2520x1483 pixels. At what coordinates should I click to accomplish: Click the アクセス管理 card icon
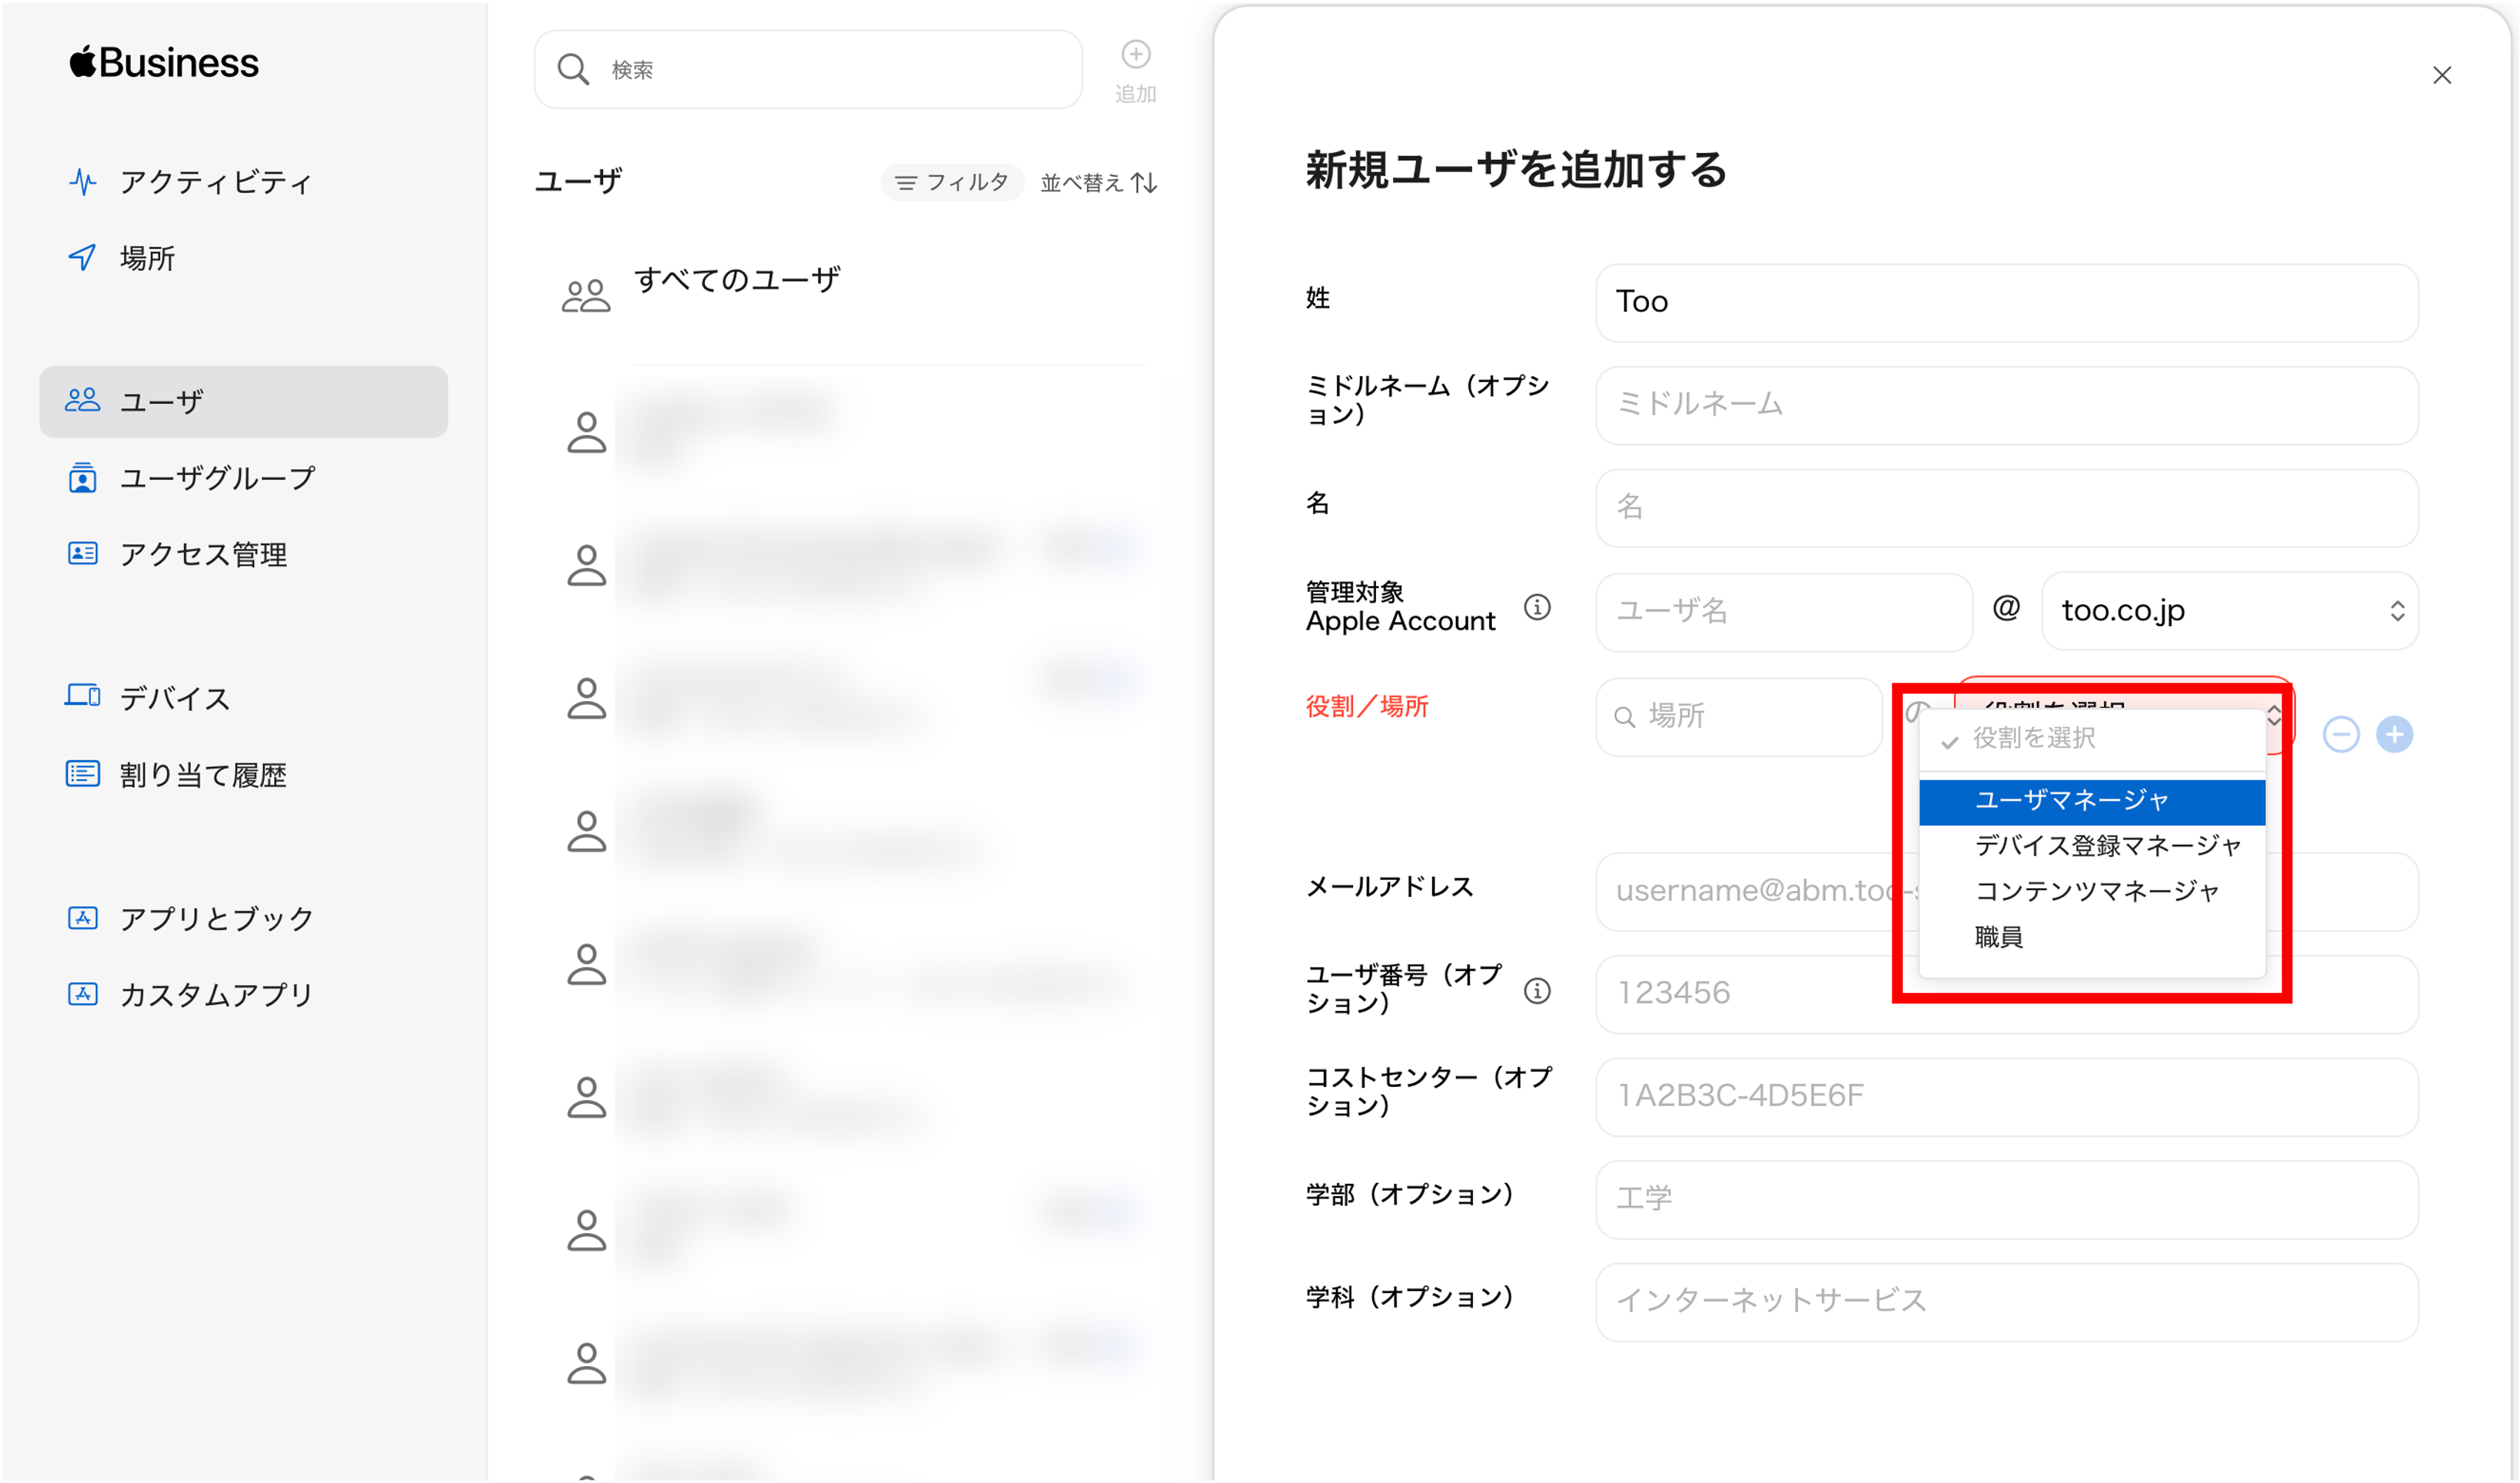pos(82,554)
